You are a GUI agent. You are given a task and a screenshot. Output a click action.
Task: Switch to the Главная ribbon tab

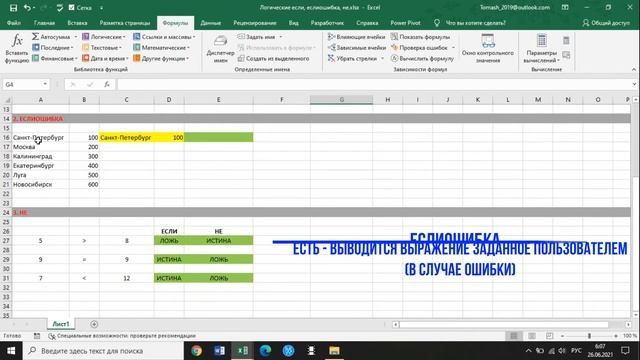point(44,23)
